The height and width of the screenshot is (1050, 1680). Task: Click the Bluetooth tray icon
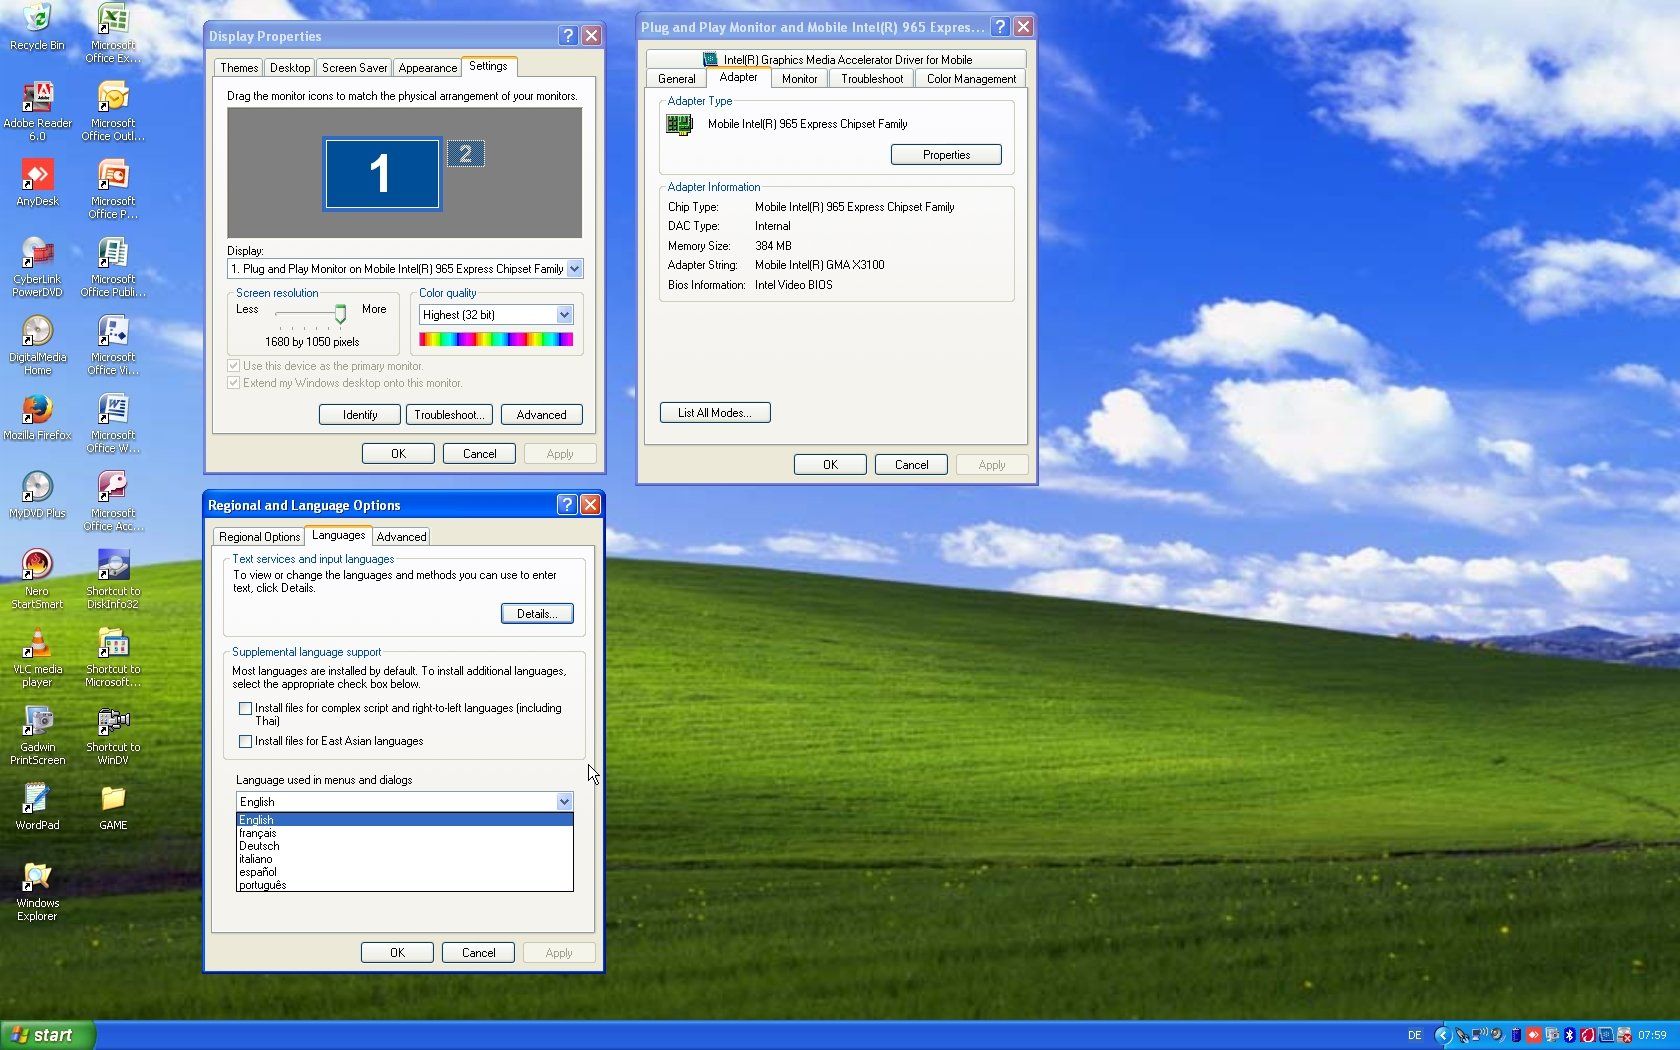tap(1569, 1035)
